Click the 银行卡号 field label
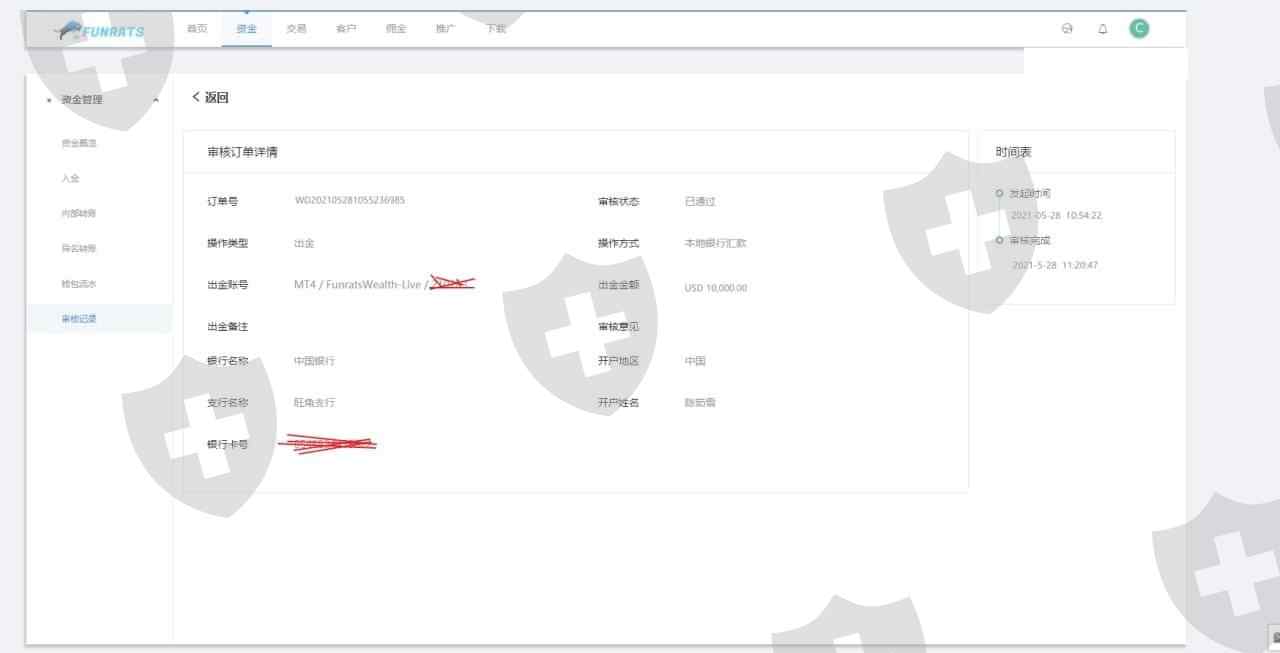1280x653 pixels. 227,444
